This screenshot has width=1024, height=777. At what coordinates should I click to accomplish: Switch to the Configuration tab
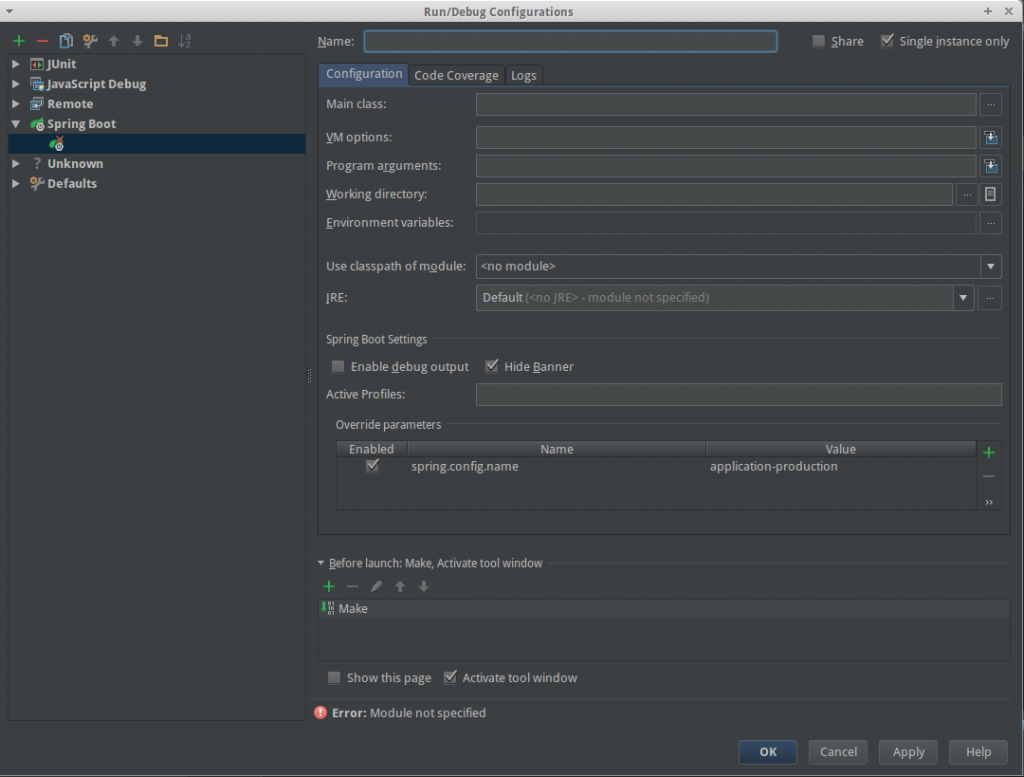tap(364, 74)
